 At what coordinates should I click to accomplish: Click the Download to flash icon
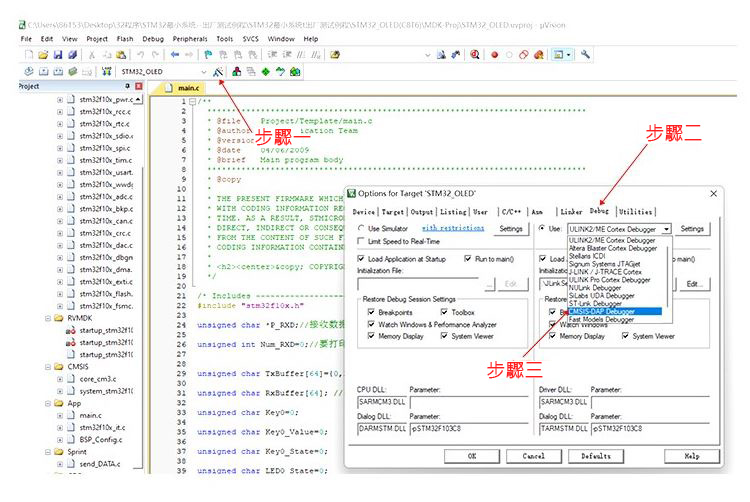pos(107,72)
